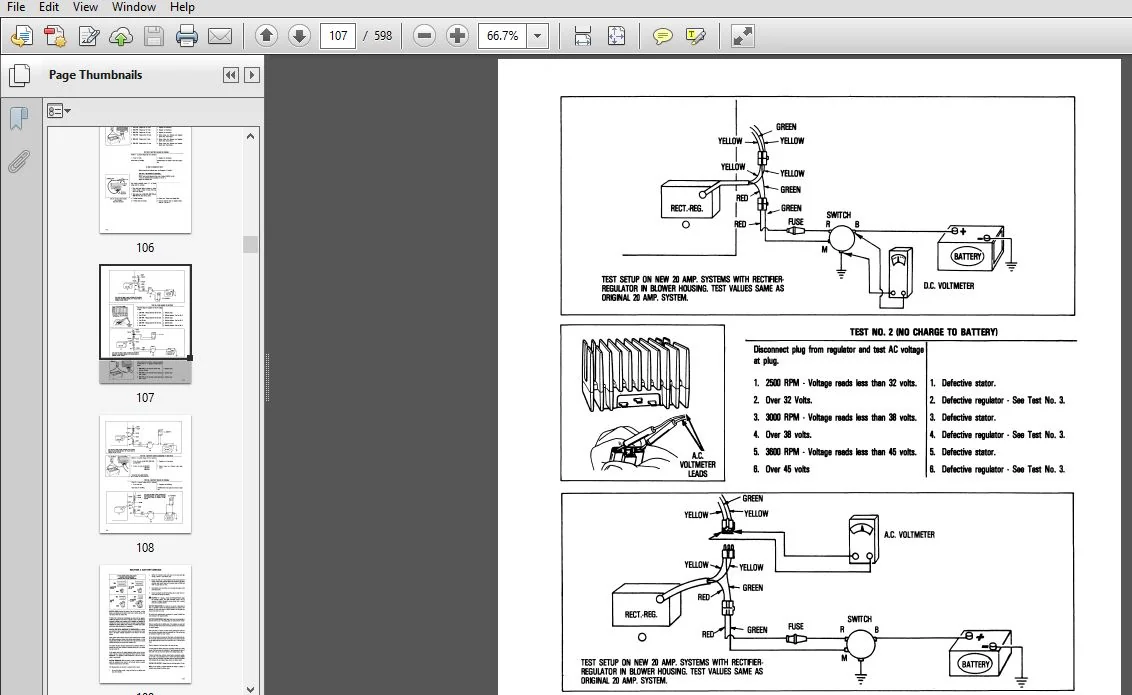This screenshot has width=1132, height=695.
Task: Click the thumbnails scrollbar thumb
Action: pyautogui.click(x=251, y=244)
